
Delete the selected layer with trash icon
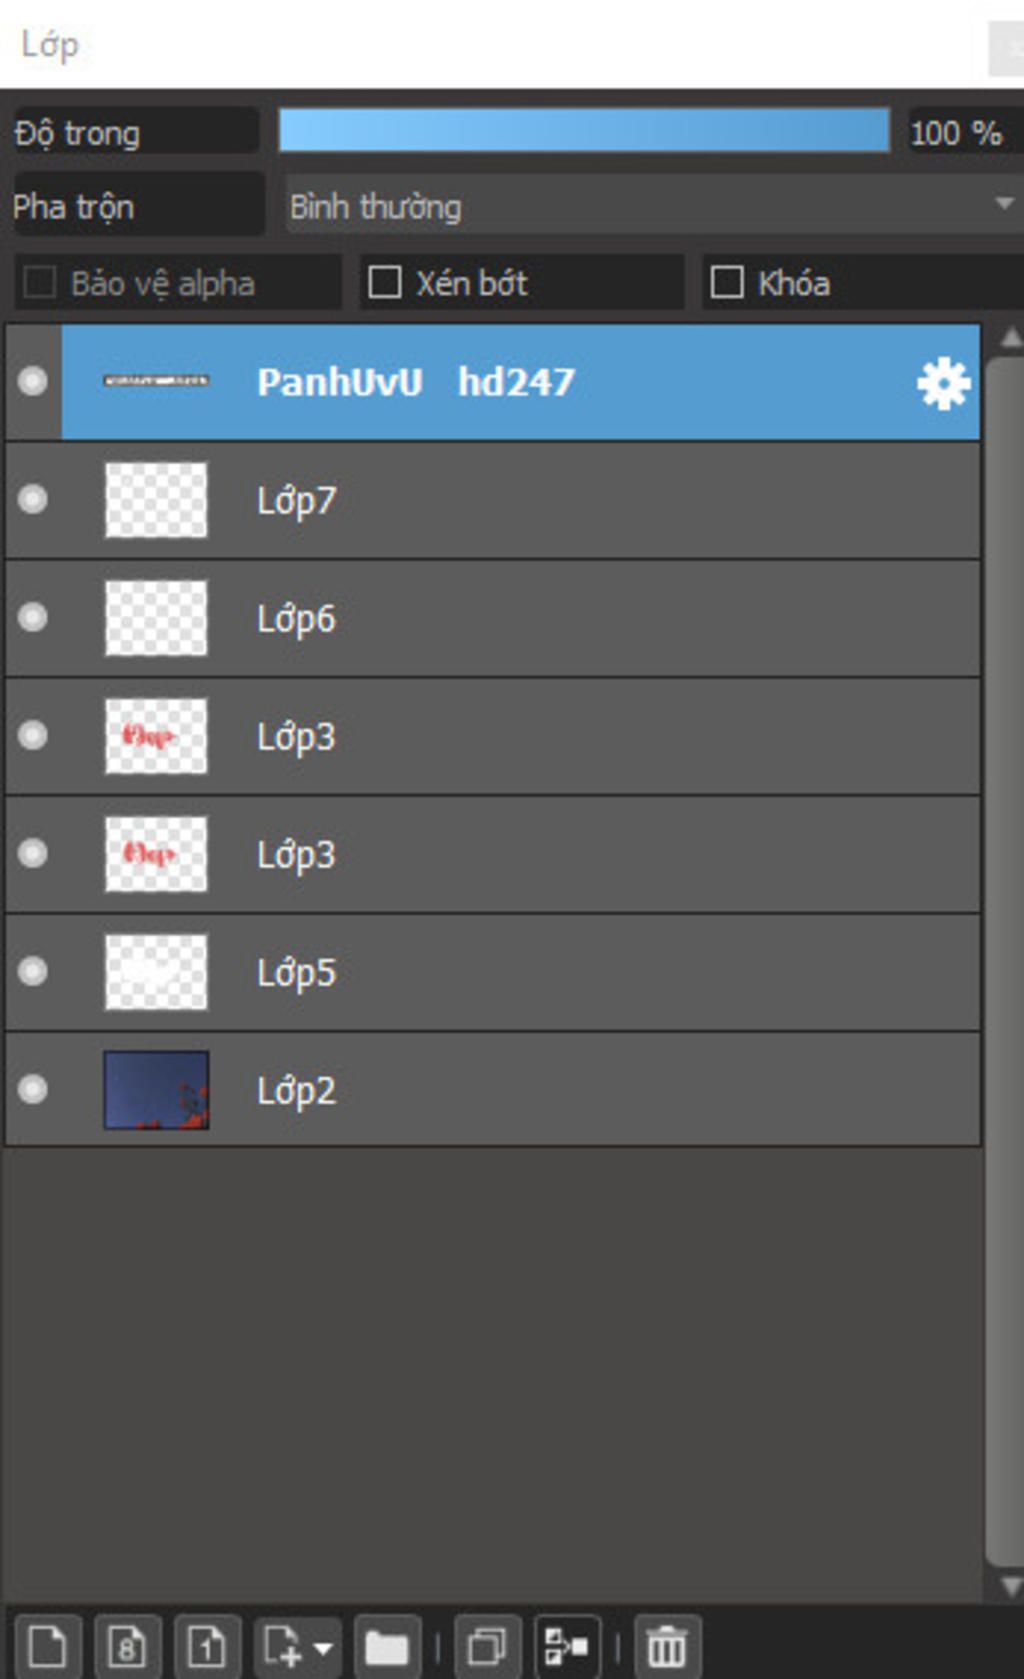point(667,1646)
